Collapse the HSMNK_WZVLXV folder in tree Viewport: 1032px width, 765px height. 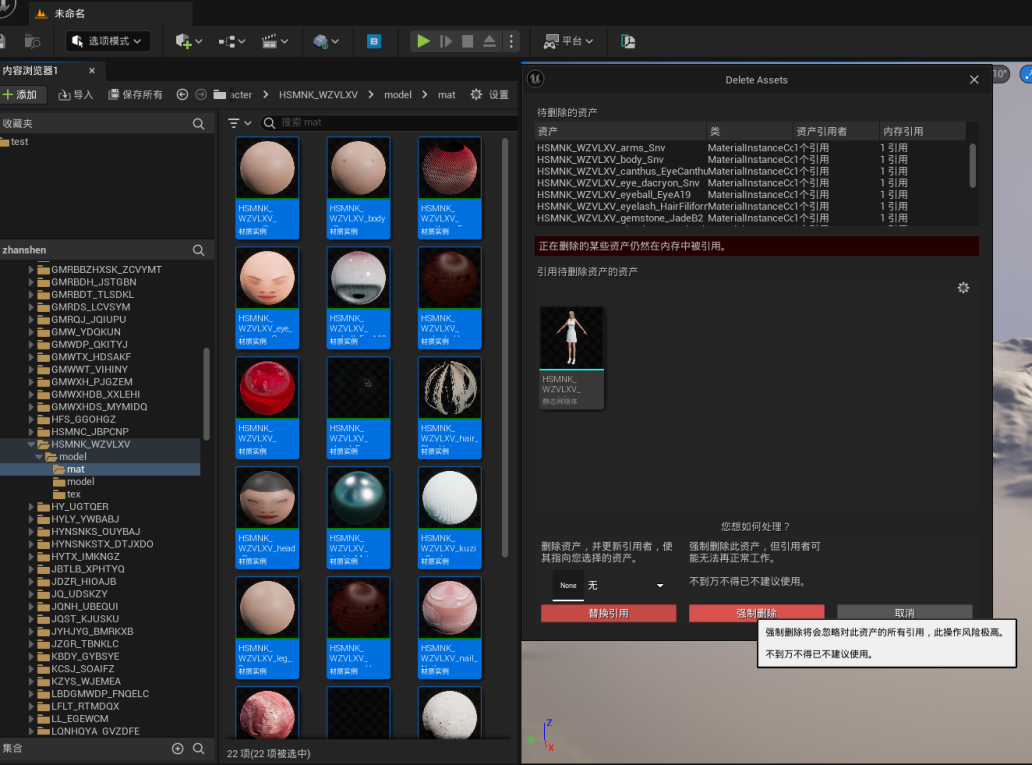pyautogui.click(x=32, y=444)
